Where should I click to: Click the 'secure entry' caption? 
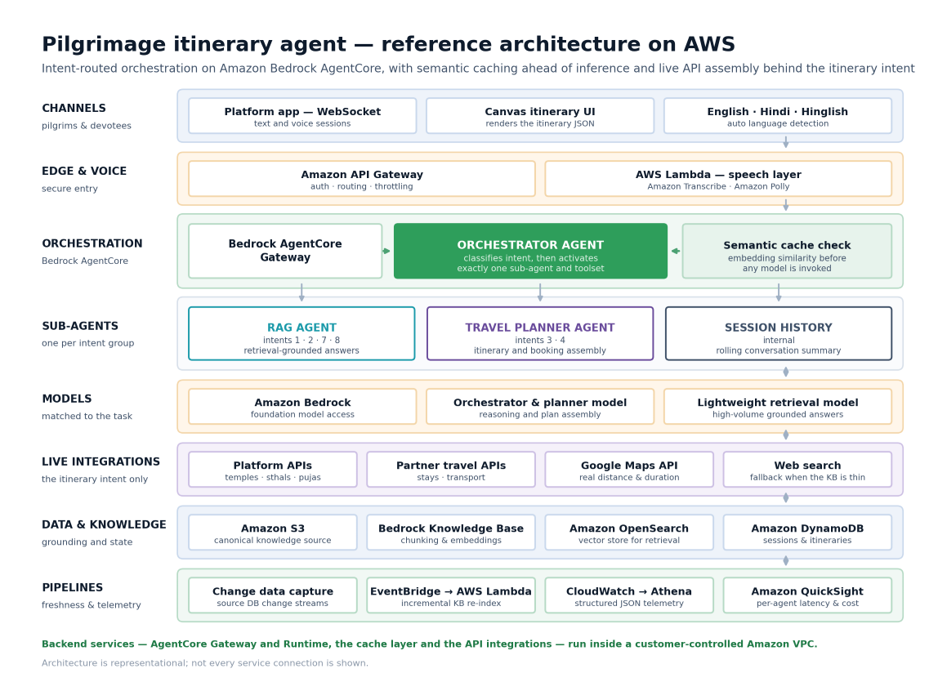[x=69, y=188]
